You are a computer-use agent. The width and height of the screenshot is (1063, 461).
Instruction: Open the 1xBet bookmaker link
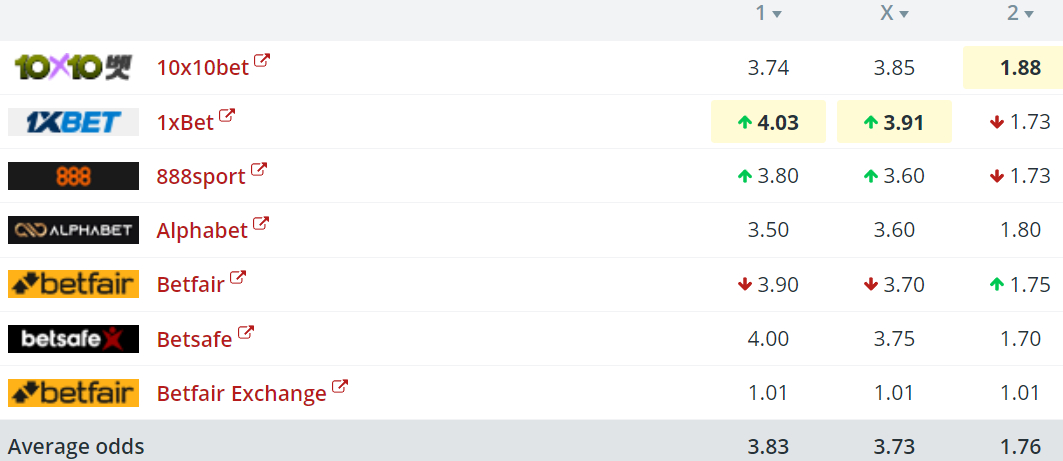[185, 123]
